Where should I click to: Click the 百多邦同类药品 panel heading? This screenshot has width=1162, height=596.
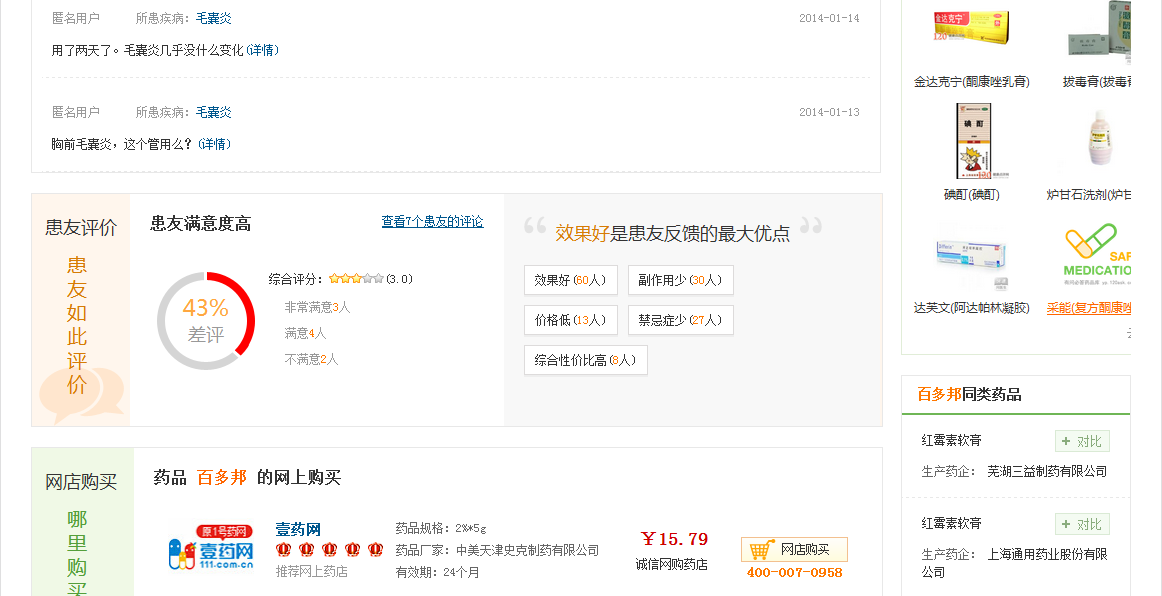(x=969, y=394)
